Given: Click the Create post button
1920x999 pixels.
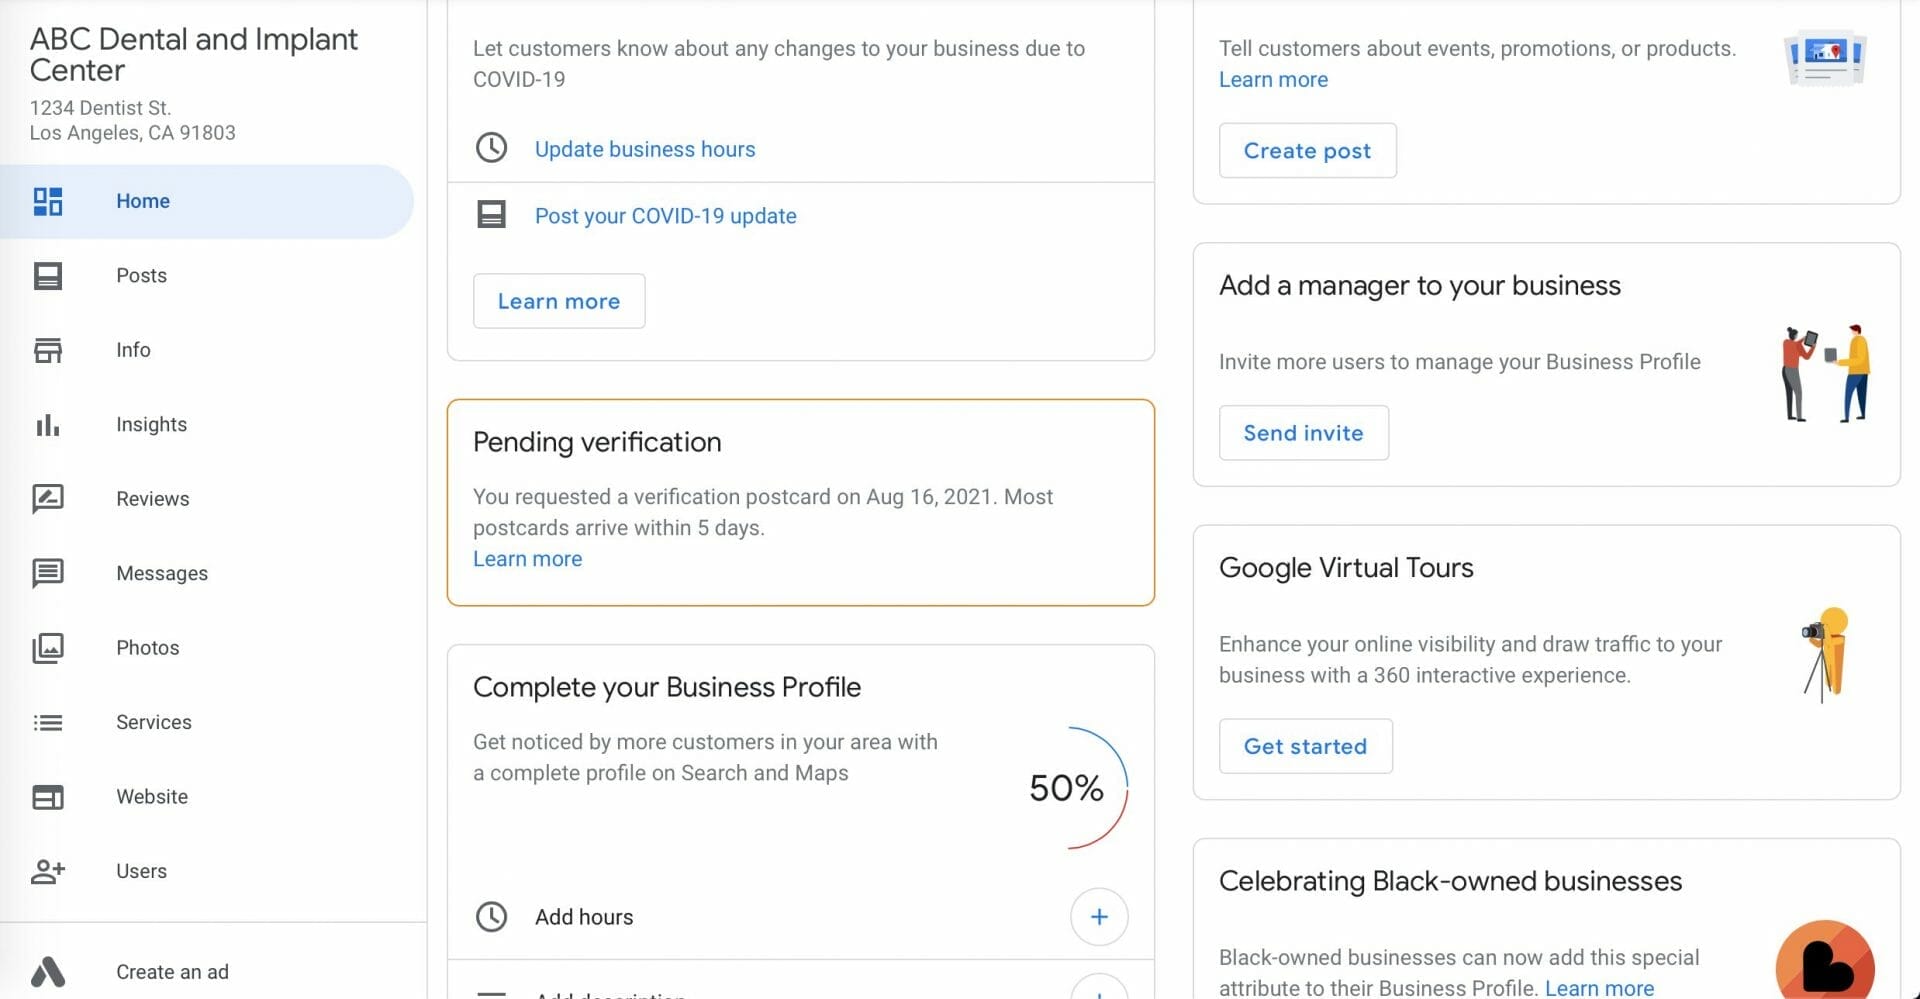Looking at the screenshot, I should click(1306, 151).
